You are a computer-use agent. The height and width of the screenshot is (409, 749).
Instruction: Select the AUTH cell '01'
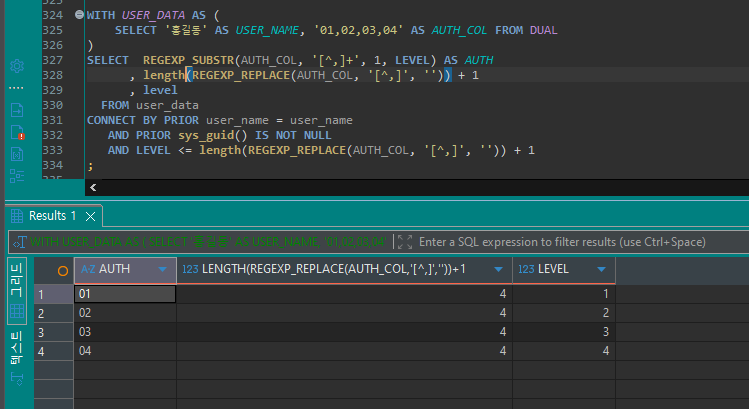[125, 294]
